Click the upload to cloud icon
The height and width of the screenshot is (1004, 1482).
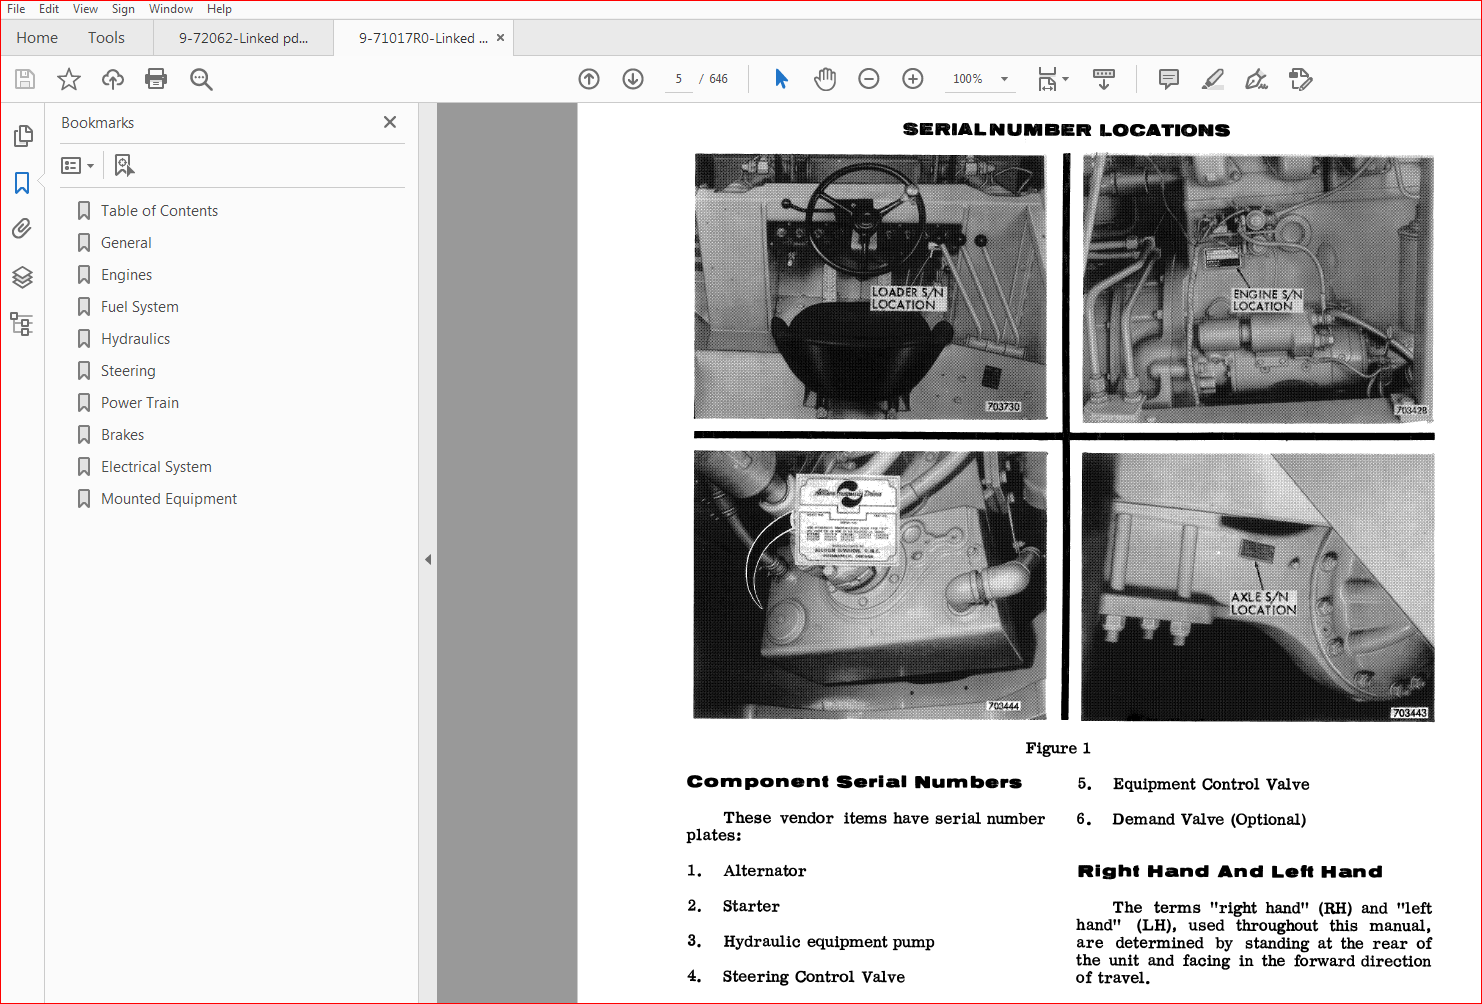click(113, 79)
